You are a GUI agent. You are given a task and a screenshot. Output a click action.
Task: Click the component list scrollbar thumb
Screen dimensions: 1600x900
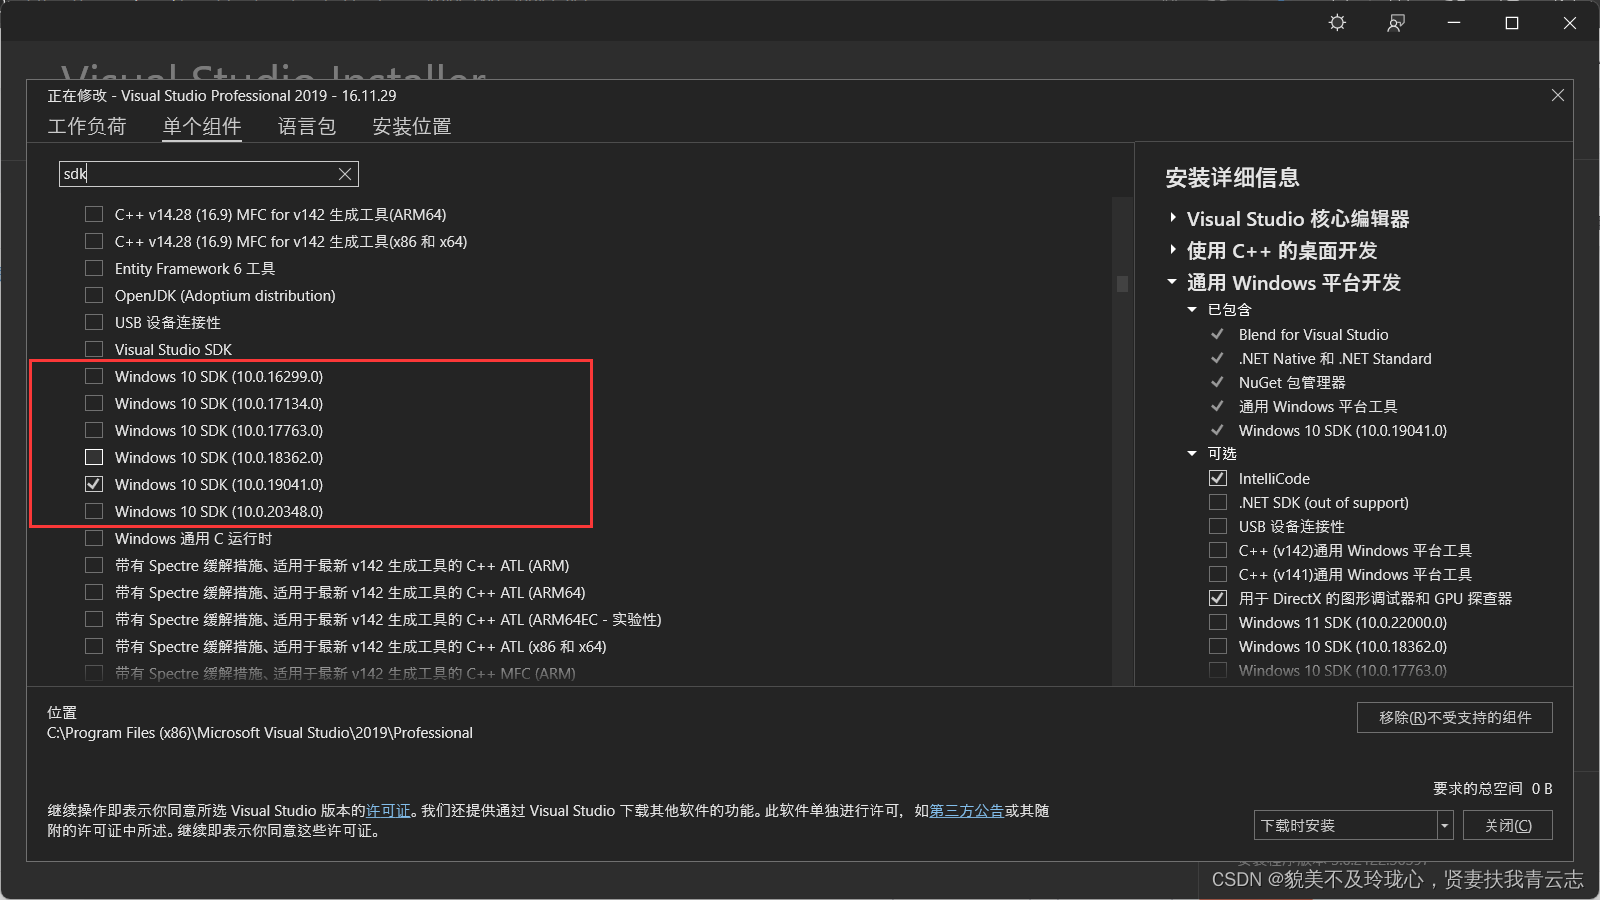tap(1122, 284)
